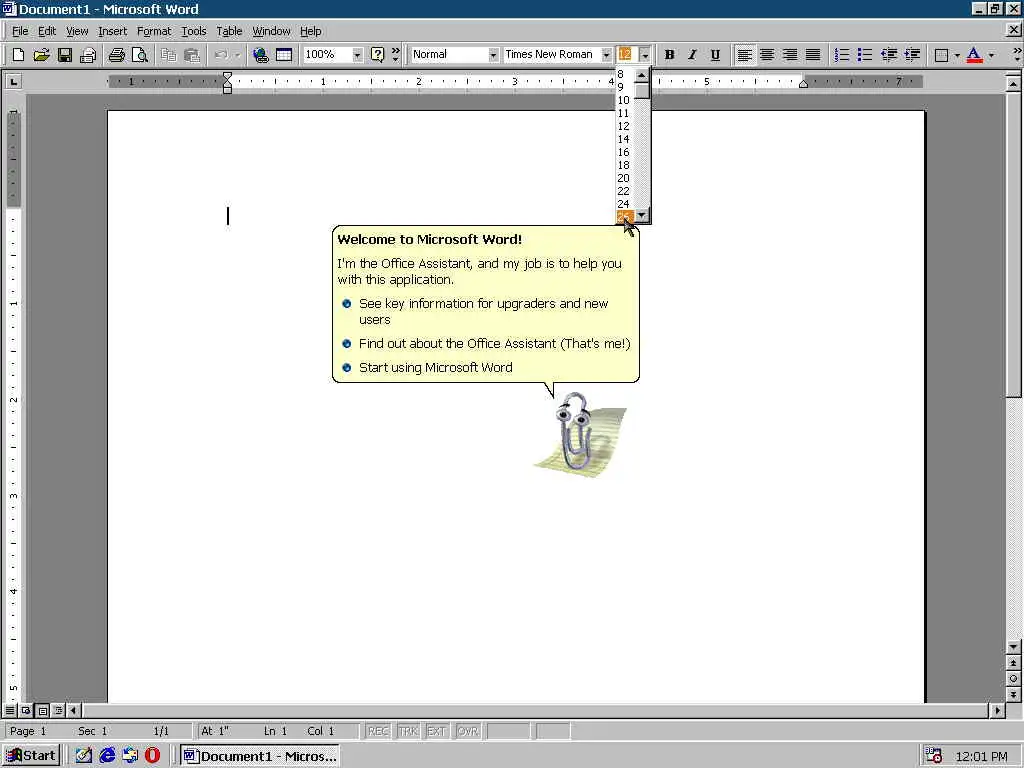Viewport: 1024px width, 768px height.
Task: Set Justify paragraph alignment
Action: click(813, 55)
